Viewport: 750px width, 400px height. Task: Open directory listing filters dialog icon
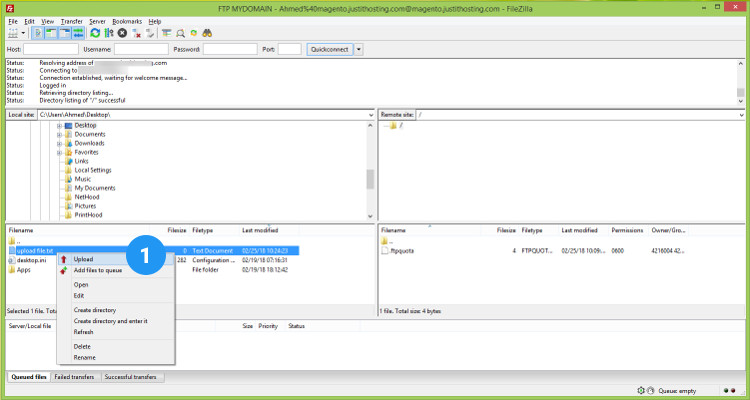[166, 33]
